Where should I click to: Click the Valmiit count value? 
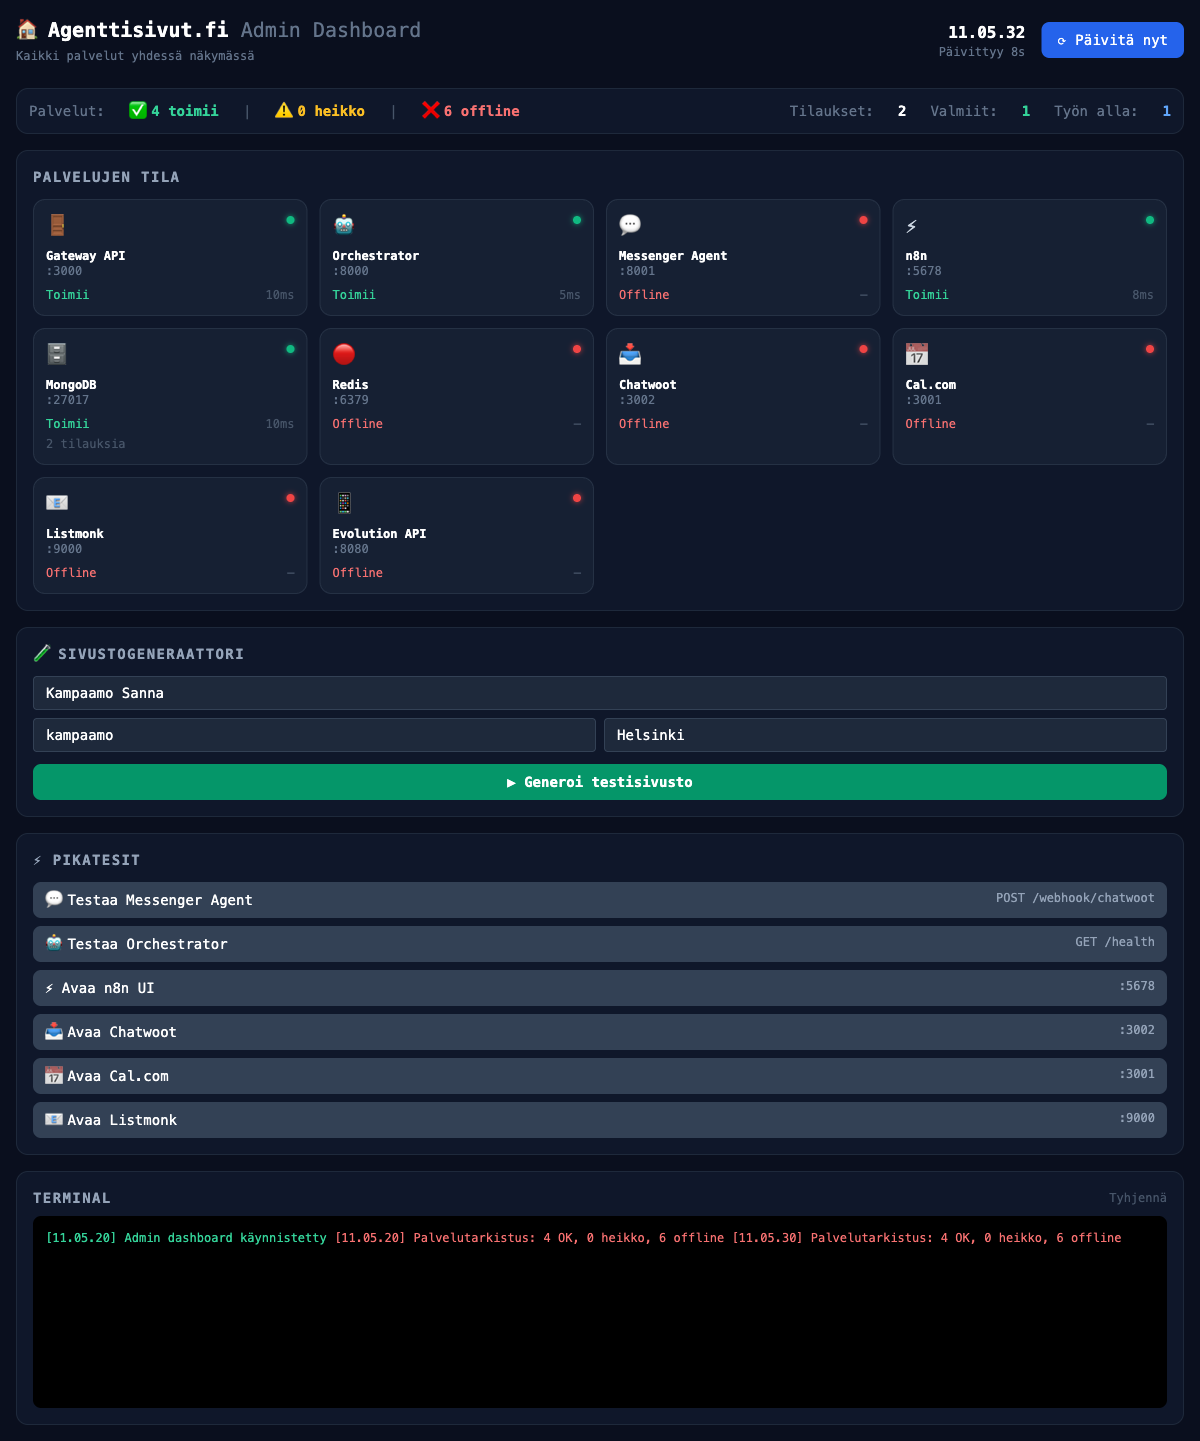point(1025,111)
